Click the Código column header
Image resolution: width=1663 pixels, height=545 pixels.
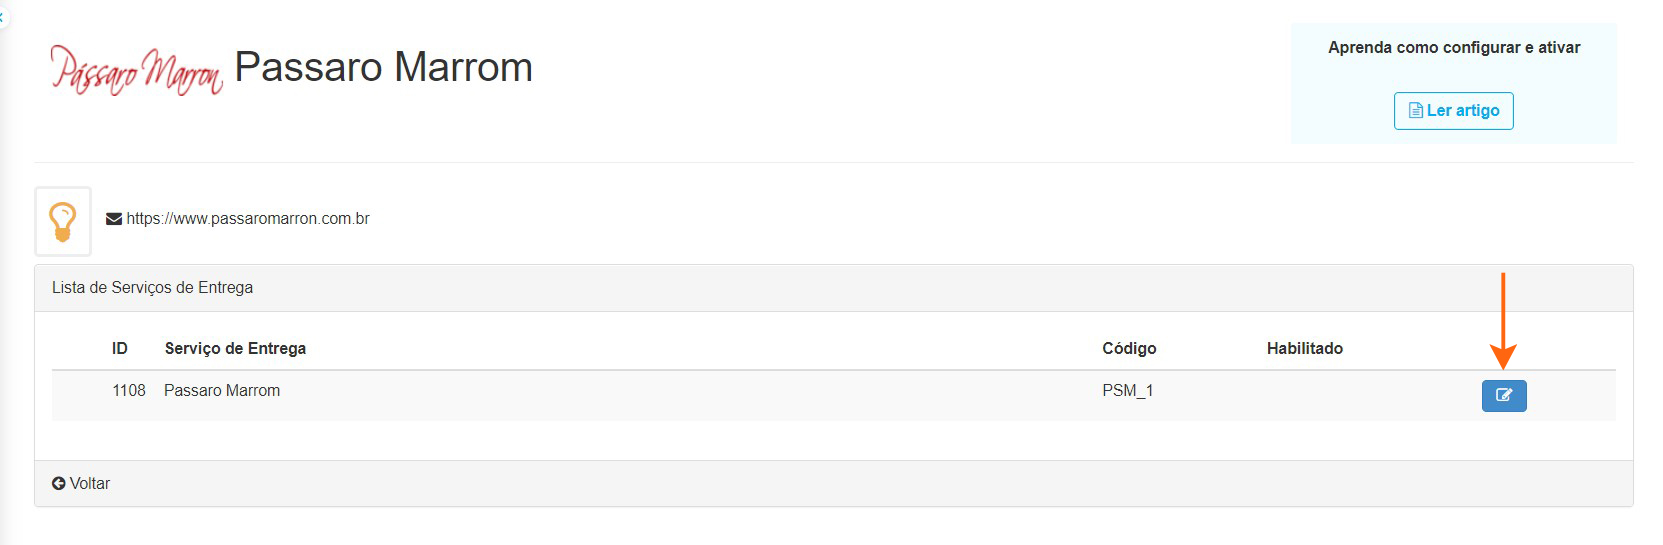1129,349
